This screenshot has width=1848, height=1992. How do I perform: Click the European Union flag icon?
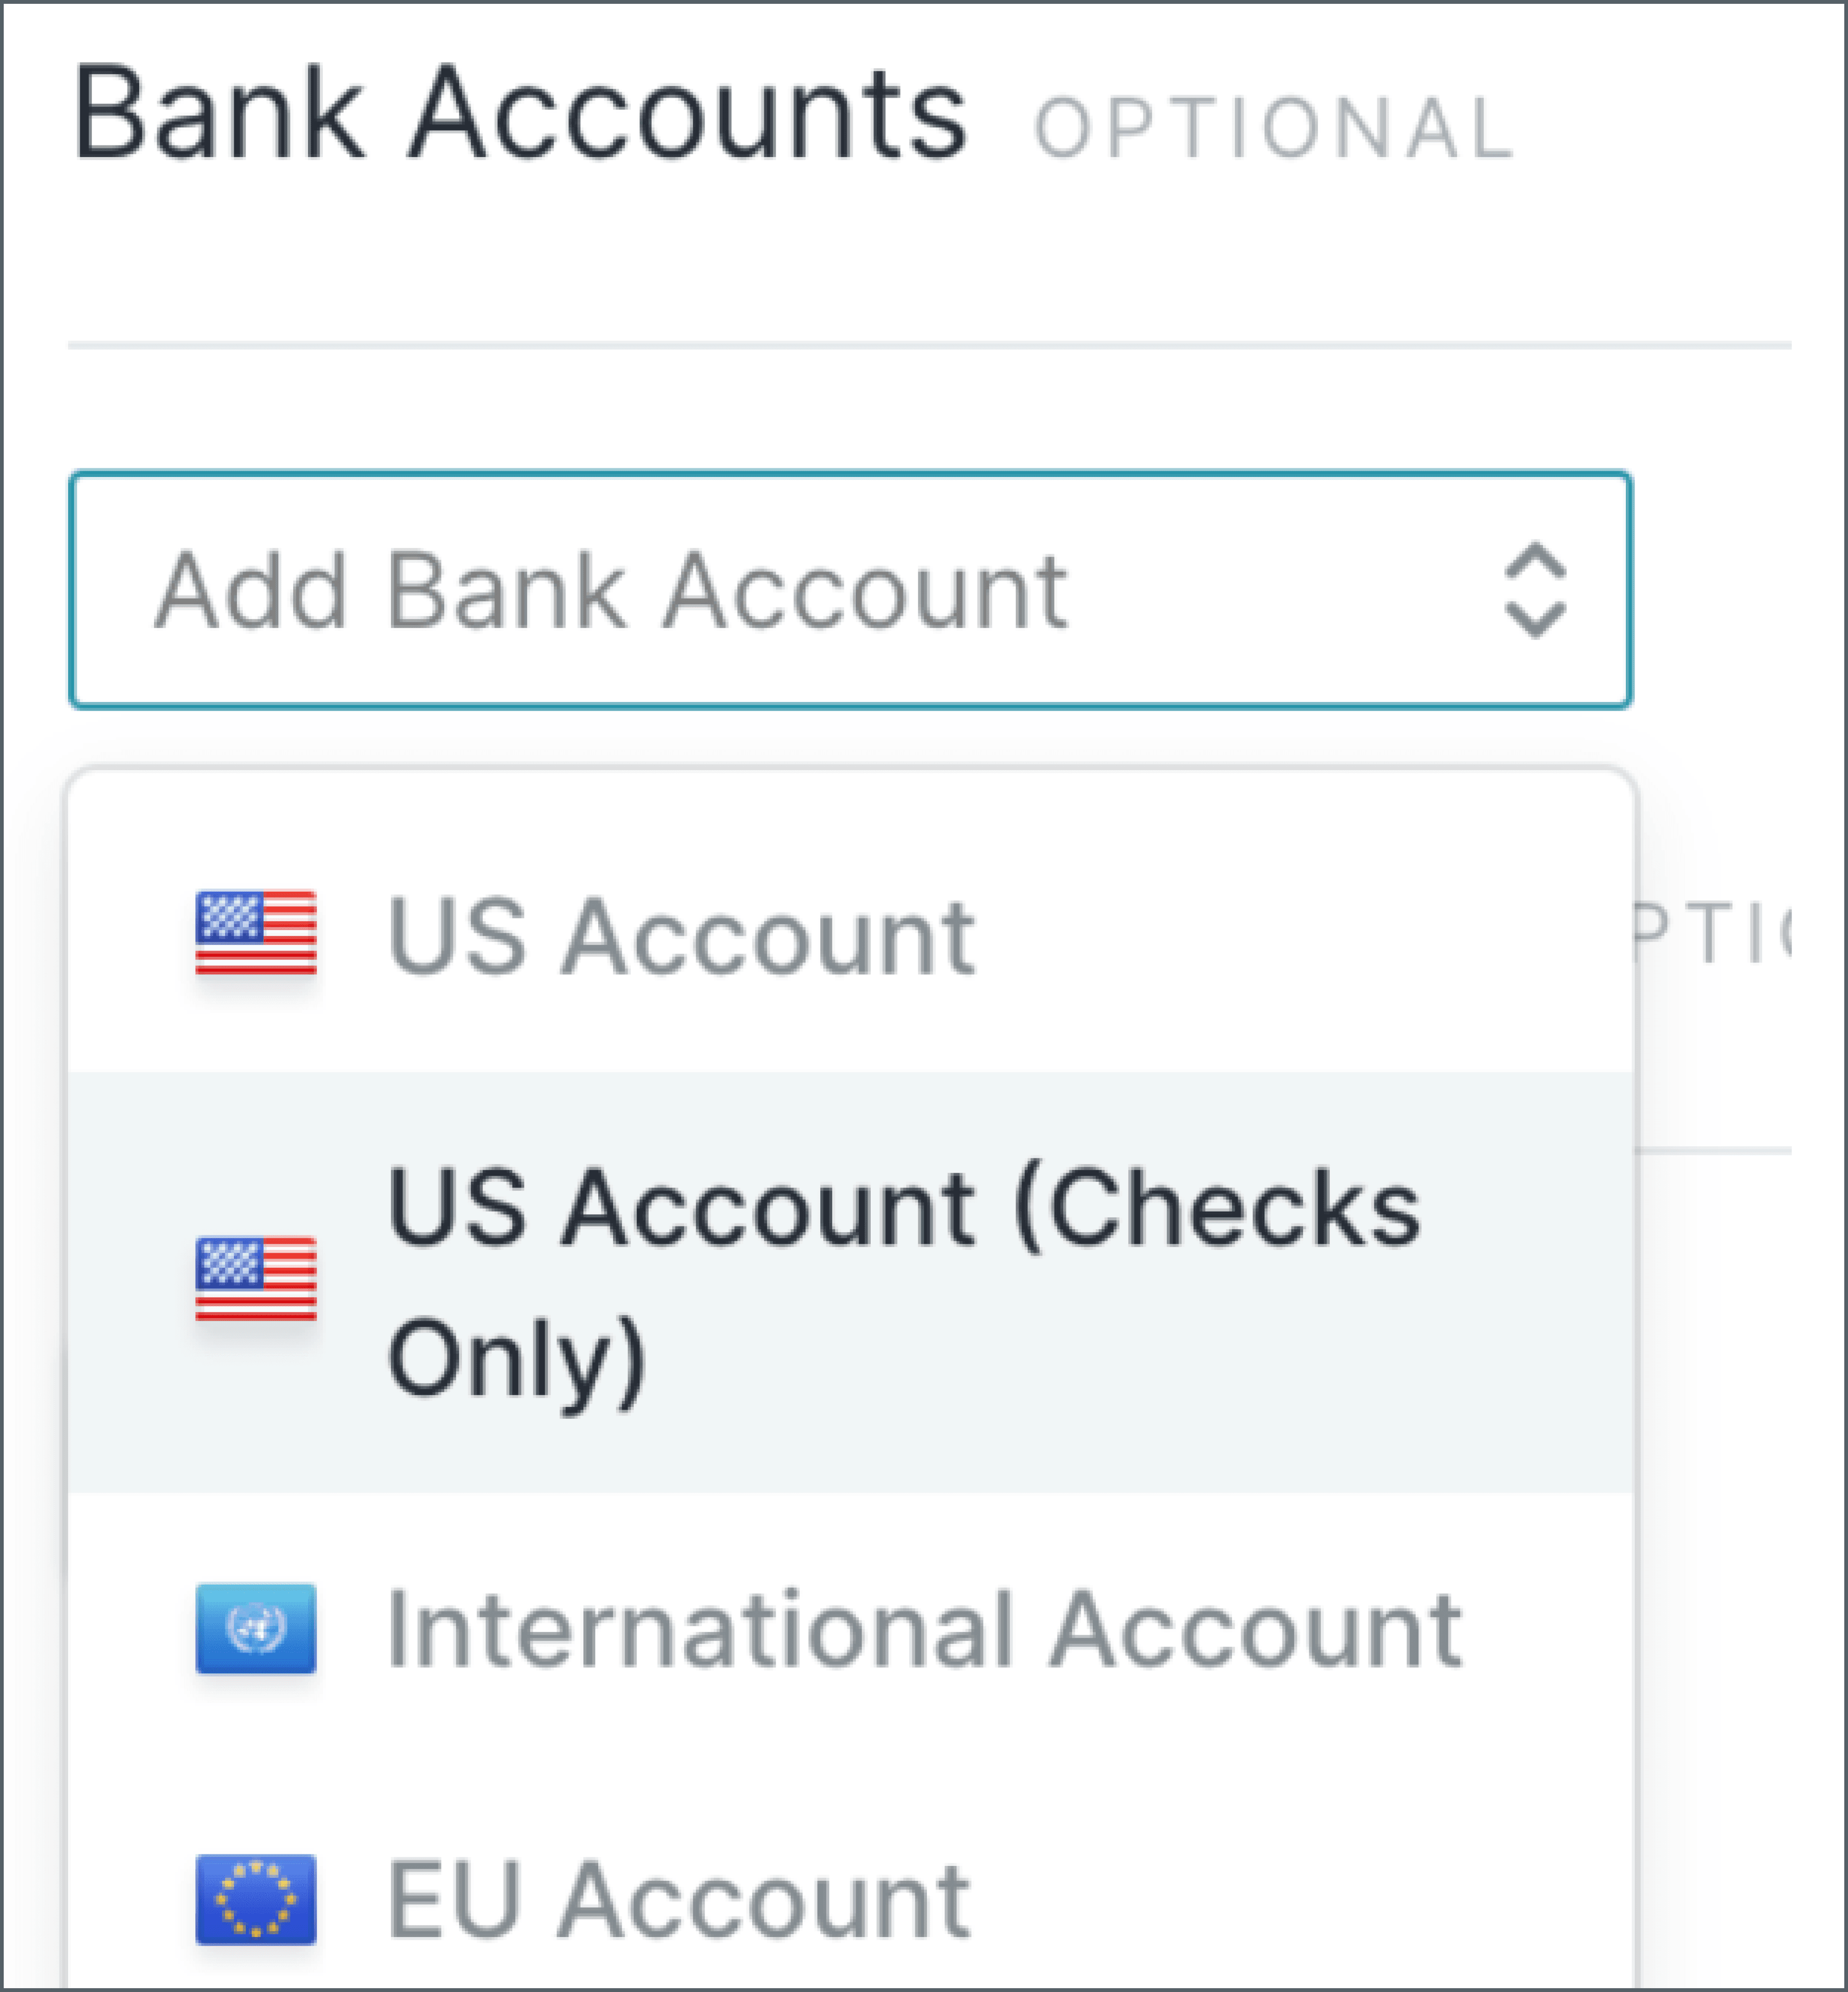(x=256, y=1899)
